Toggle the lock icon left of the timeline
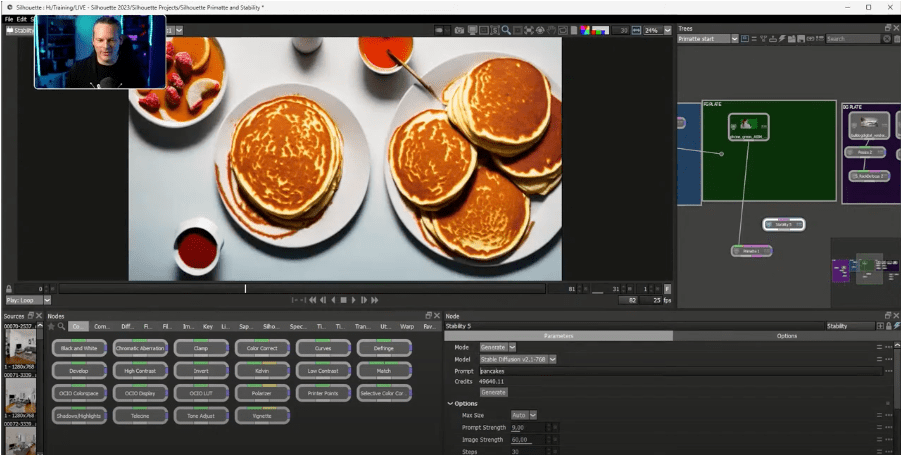 (x=9, y=289)
